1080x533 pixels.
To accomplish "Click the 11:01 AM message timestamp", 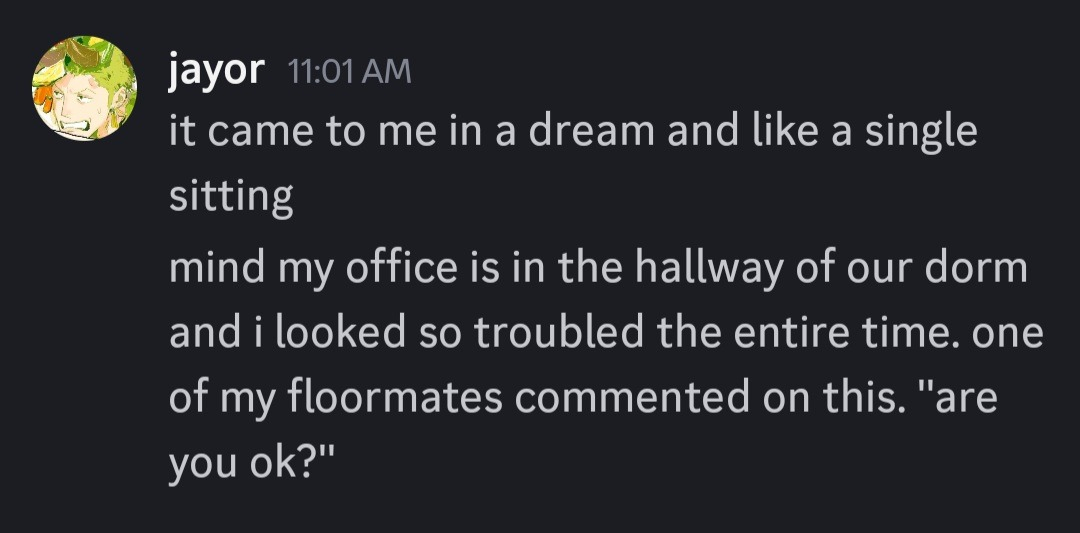I will [349, 71].
